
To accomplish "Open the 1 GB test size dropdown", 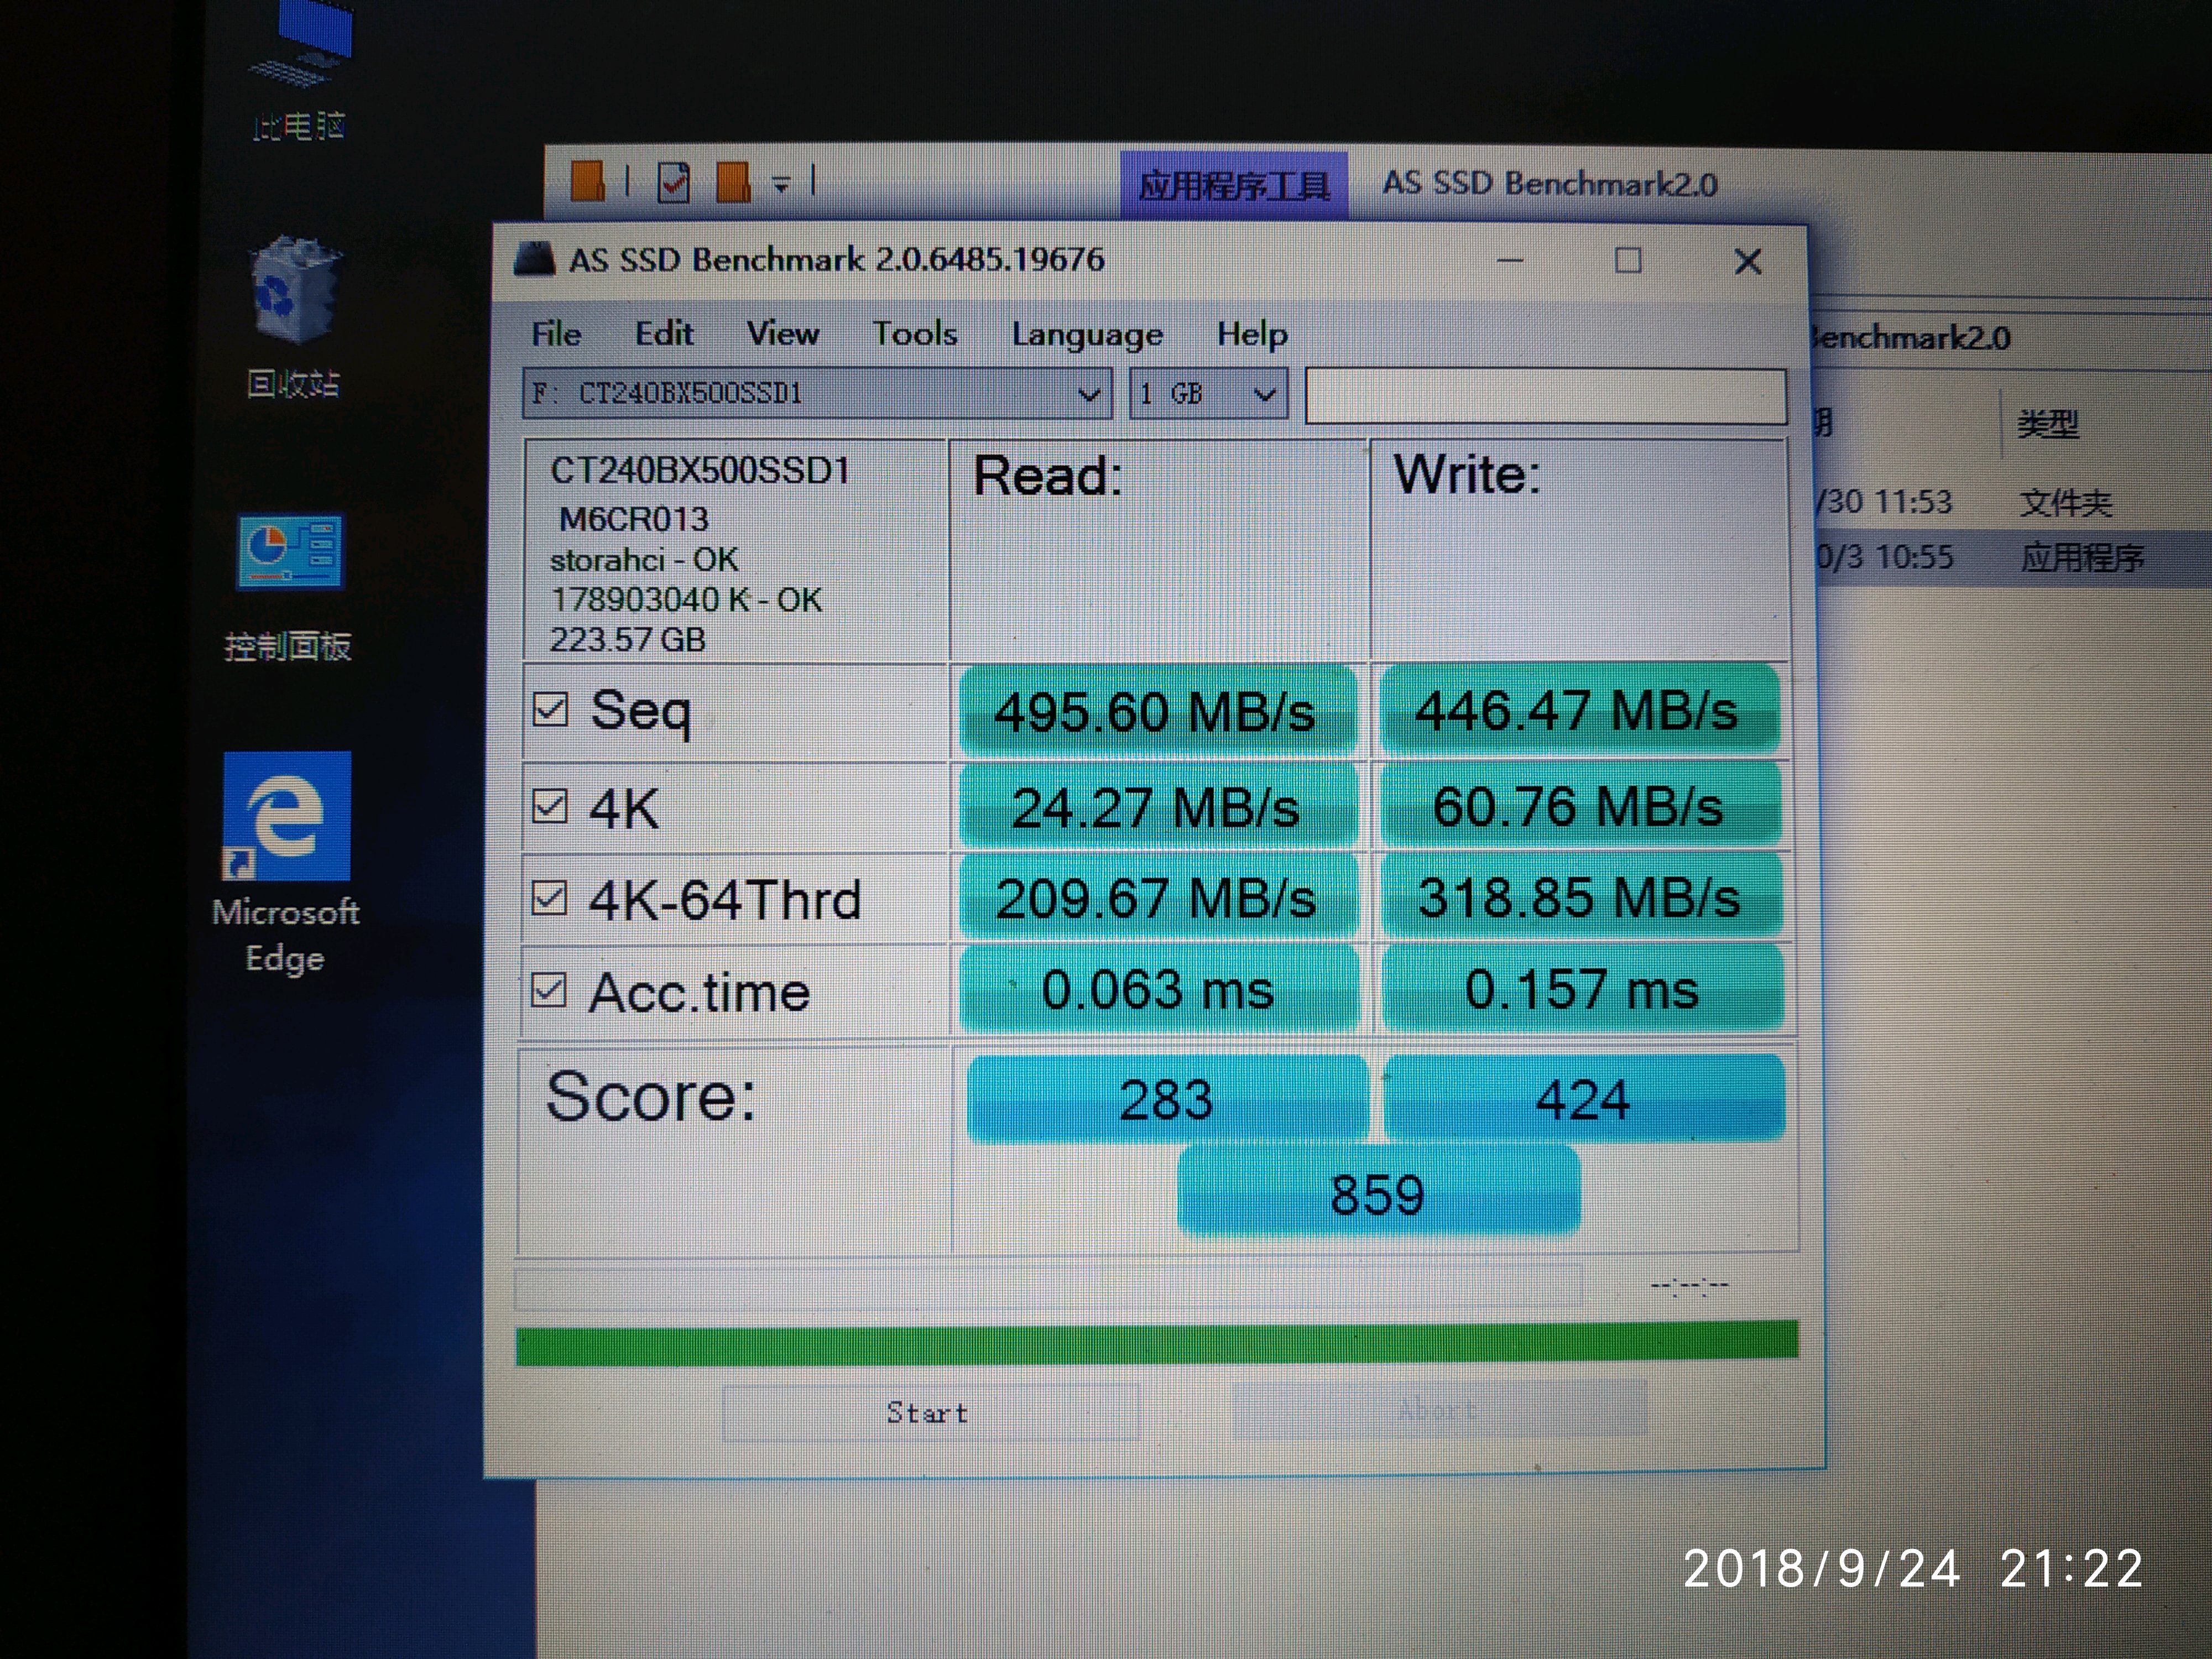I will (x=1208, y=393).
